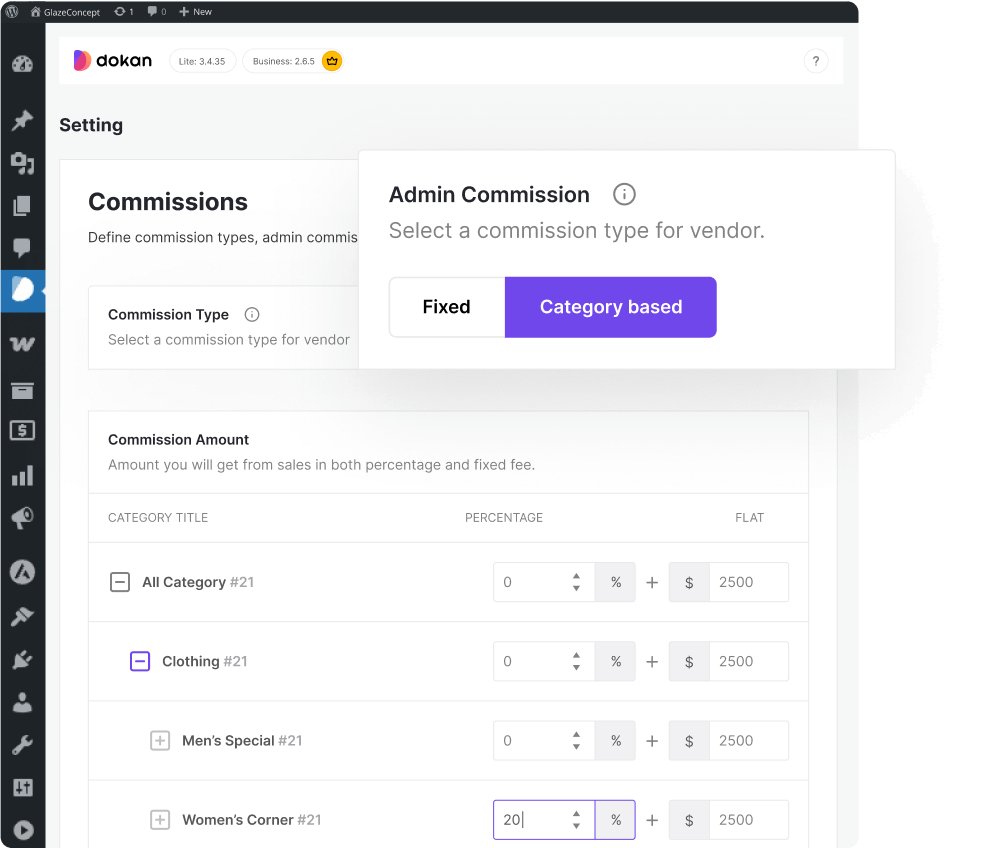The width and height of the screenshot is (1000, 848).
Task: Collapse the All Category row
Action: click(x=120, y=582)
